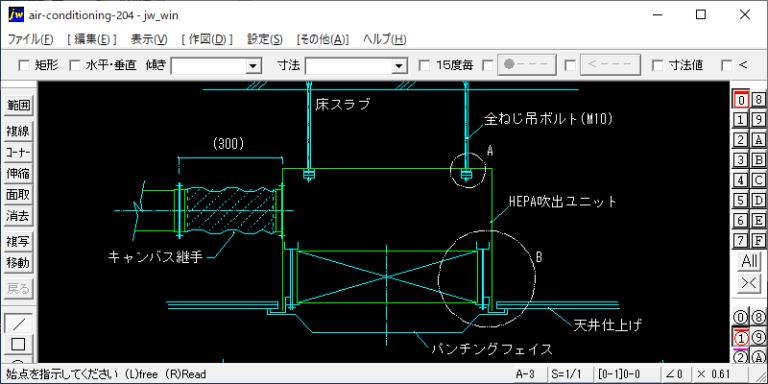
Task: Open the ファイル(F) menu
Action: (x=30, y=39)
